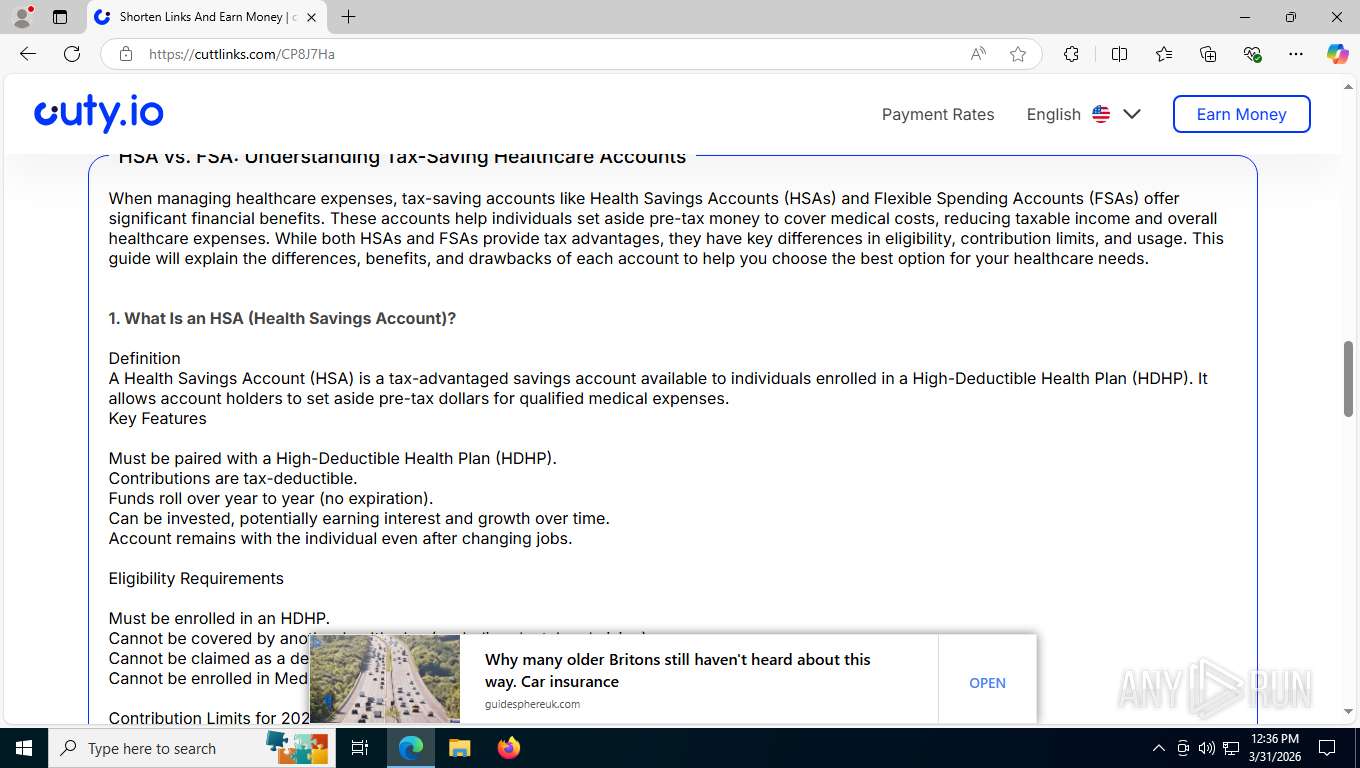Show hidden system tray icons
1360x768 pixels.
(x=1159, y=748)
